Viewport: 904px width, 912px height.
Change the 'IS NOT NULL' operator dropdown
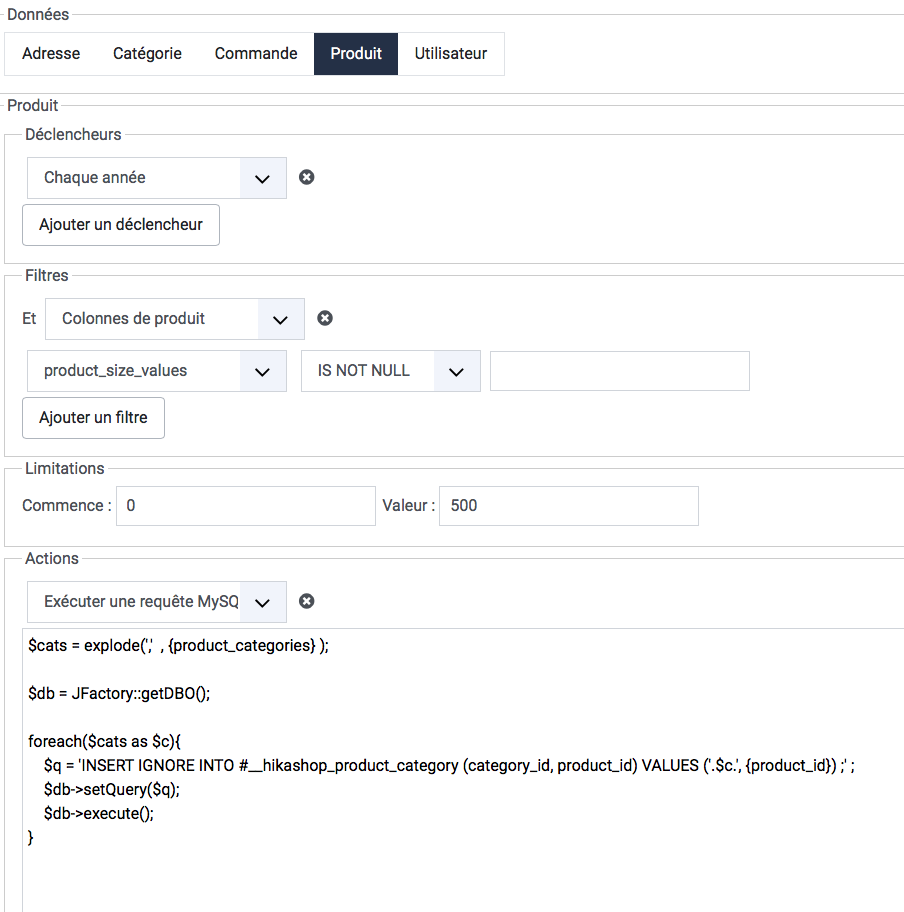[456, 371]
